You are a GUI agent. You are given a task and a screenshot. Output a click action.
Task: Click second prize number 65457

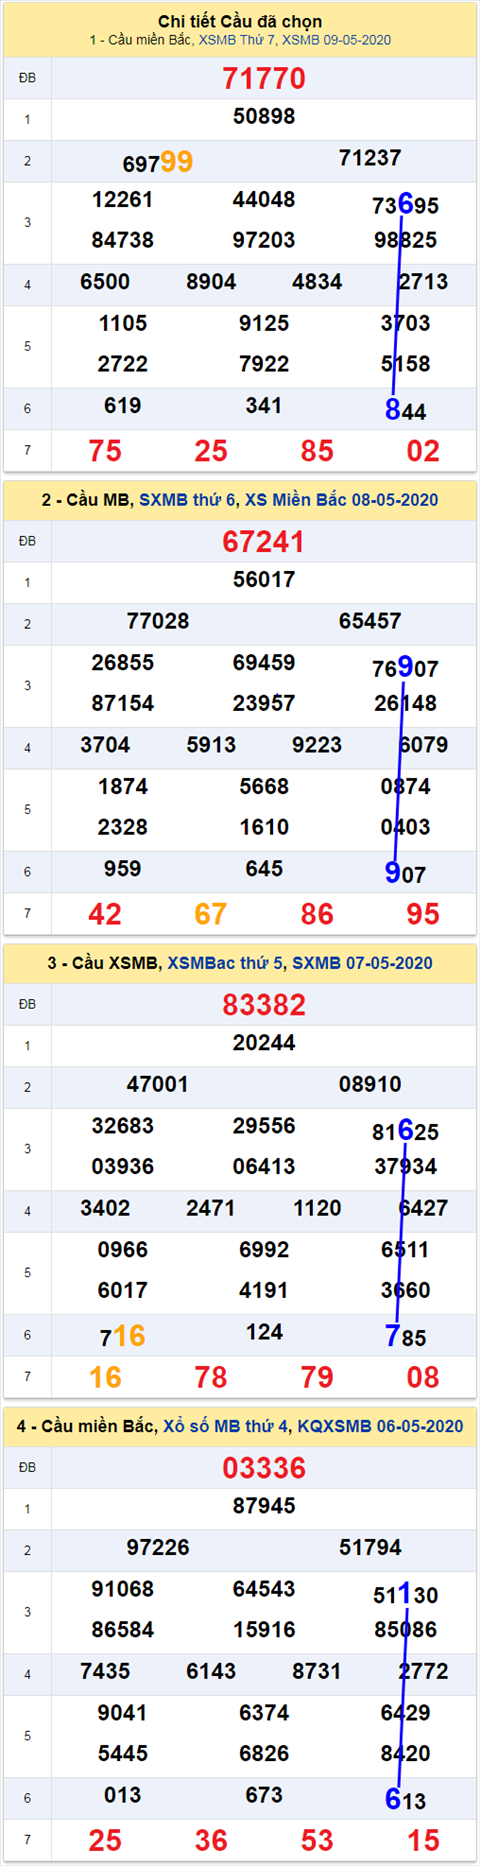click(x=370, y=621)
